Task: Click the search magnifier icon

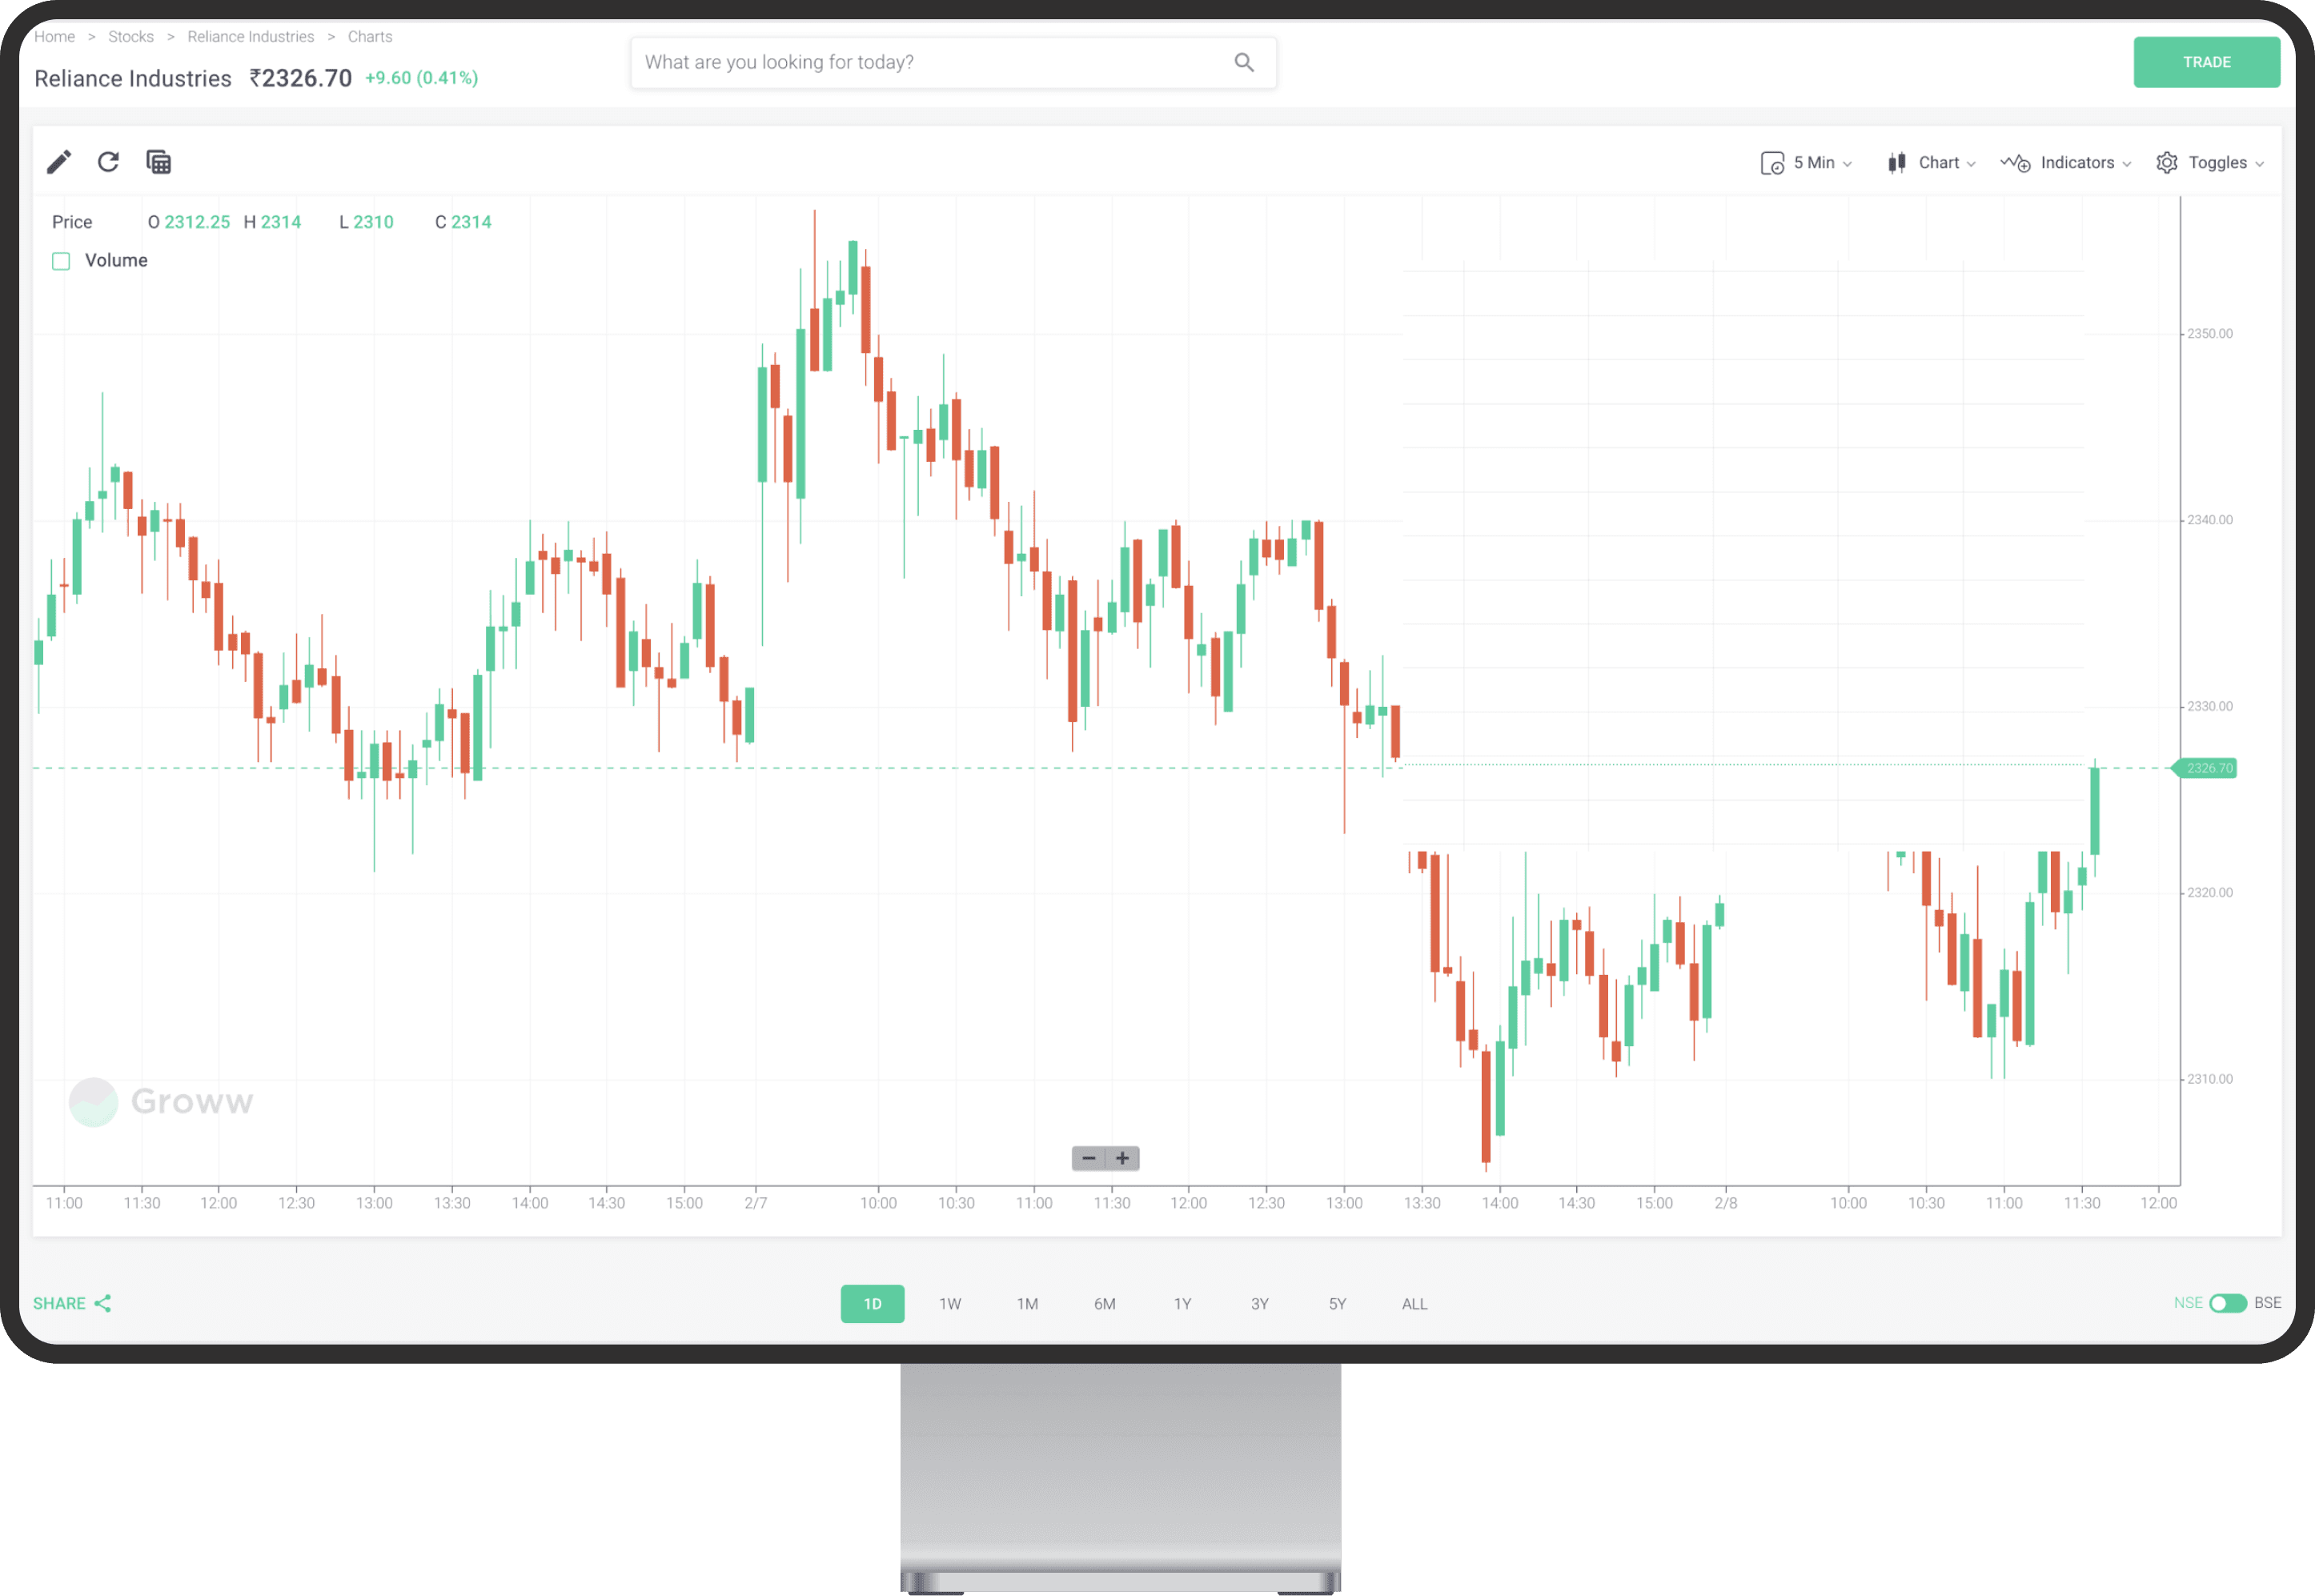Action: [x=1243, y=62]
